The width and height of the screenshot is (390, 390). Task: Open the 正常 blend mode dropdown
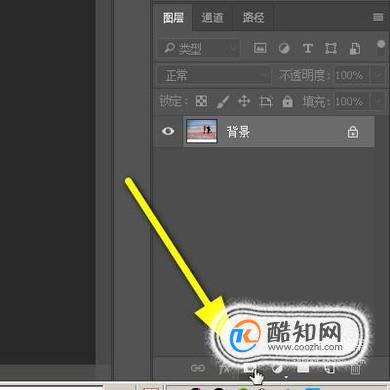213,75
